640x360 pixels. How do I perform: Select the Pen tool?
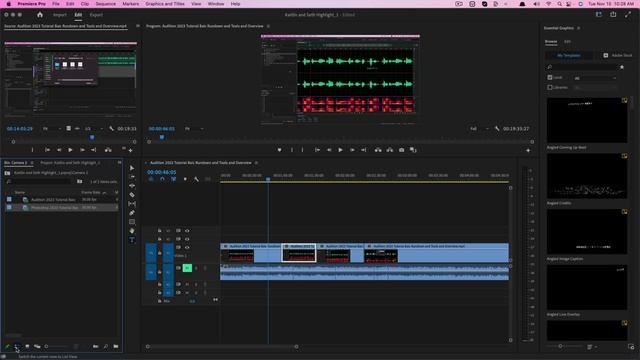click(x=132, y=213)
